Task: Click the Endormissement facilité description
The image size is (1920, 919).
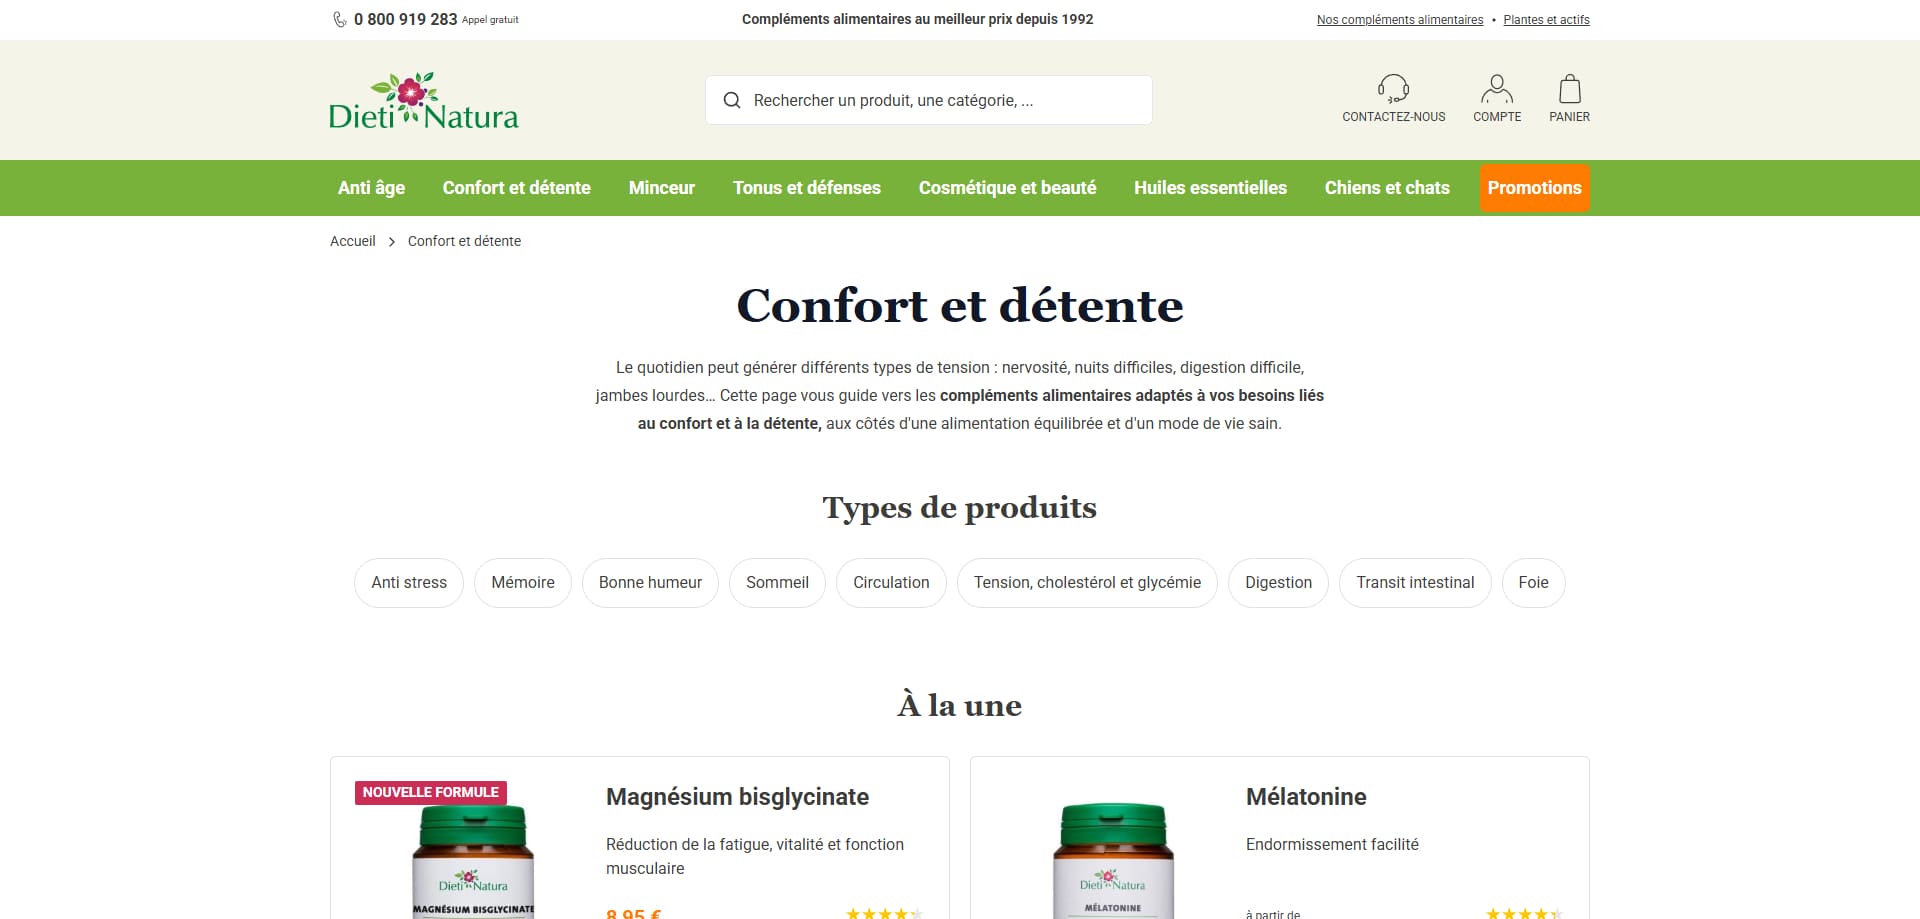Action: coord(1332,845)
